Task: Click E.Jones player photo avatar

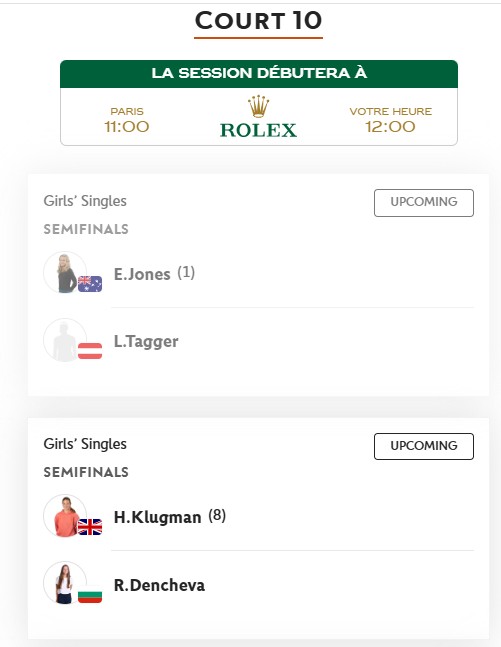Action: point(65,273)
